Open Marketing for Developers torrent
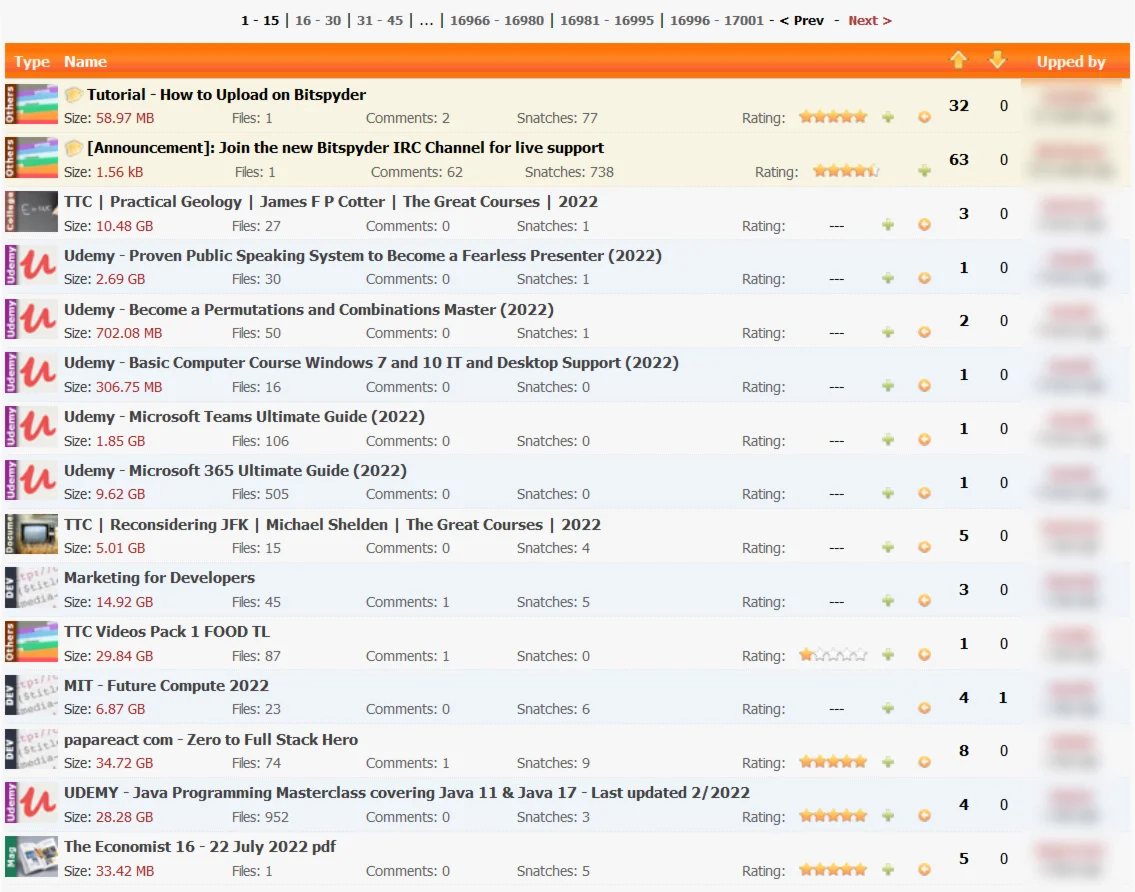 point(159,578)
